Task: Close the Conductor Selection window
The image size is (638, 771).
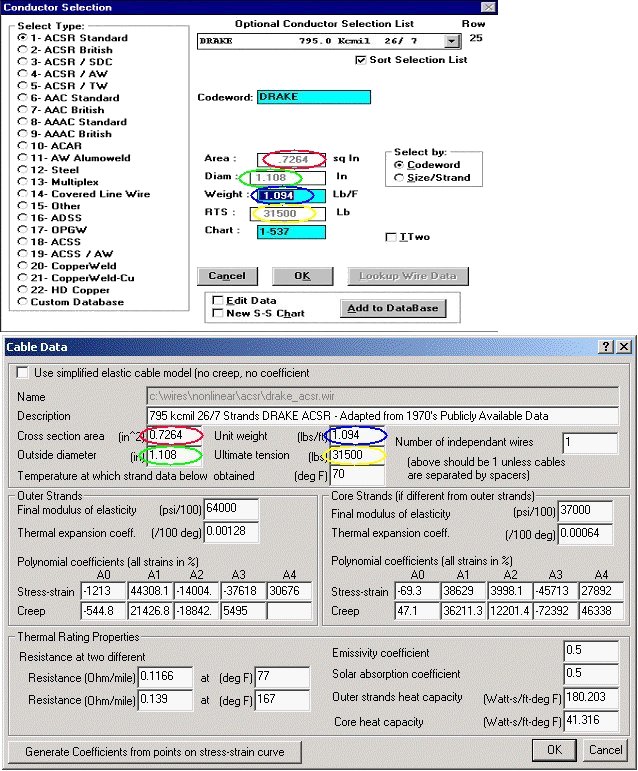Action: pos(488,7)
